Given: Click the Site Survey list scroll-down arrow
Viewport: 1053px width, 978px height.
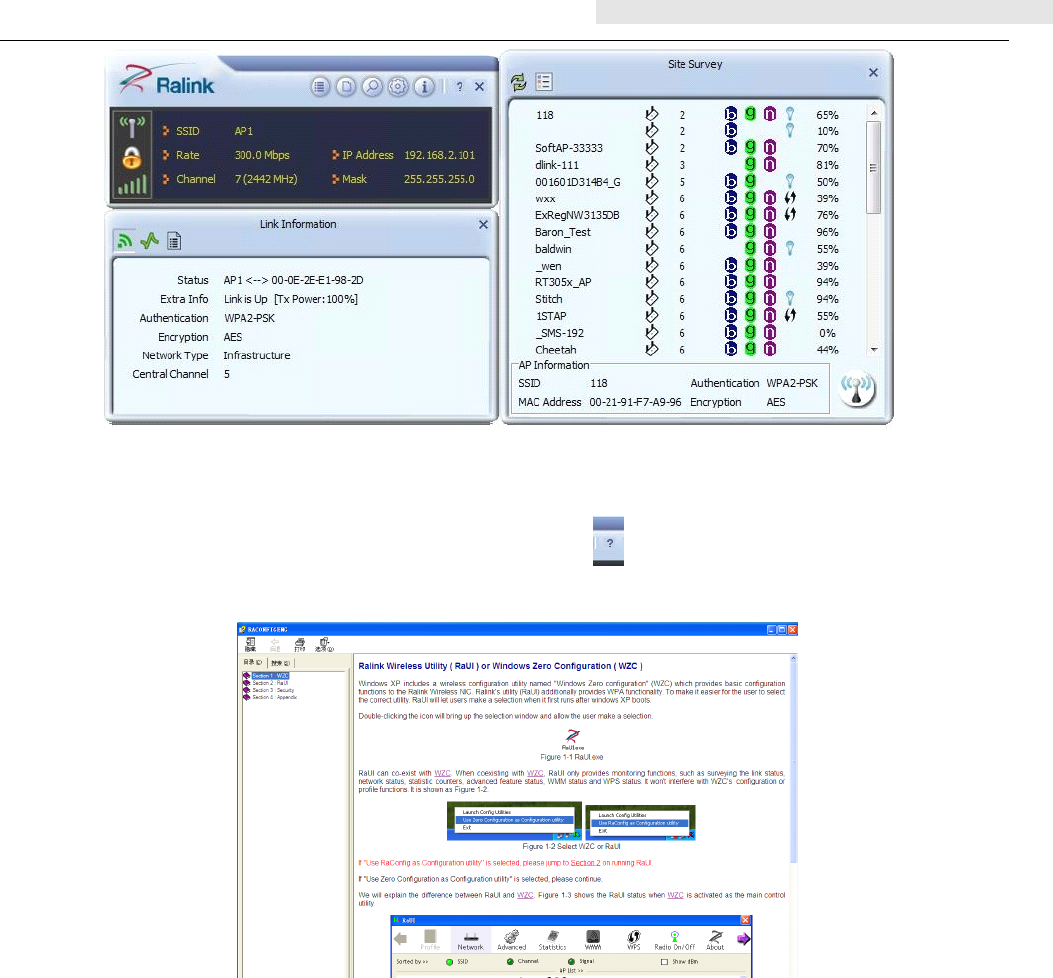Looking at the screenshot, I should click(x=874, y=349).
